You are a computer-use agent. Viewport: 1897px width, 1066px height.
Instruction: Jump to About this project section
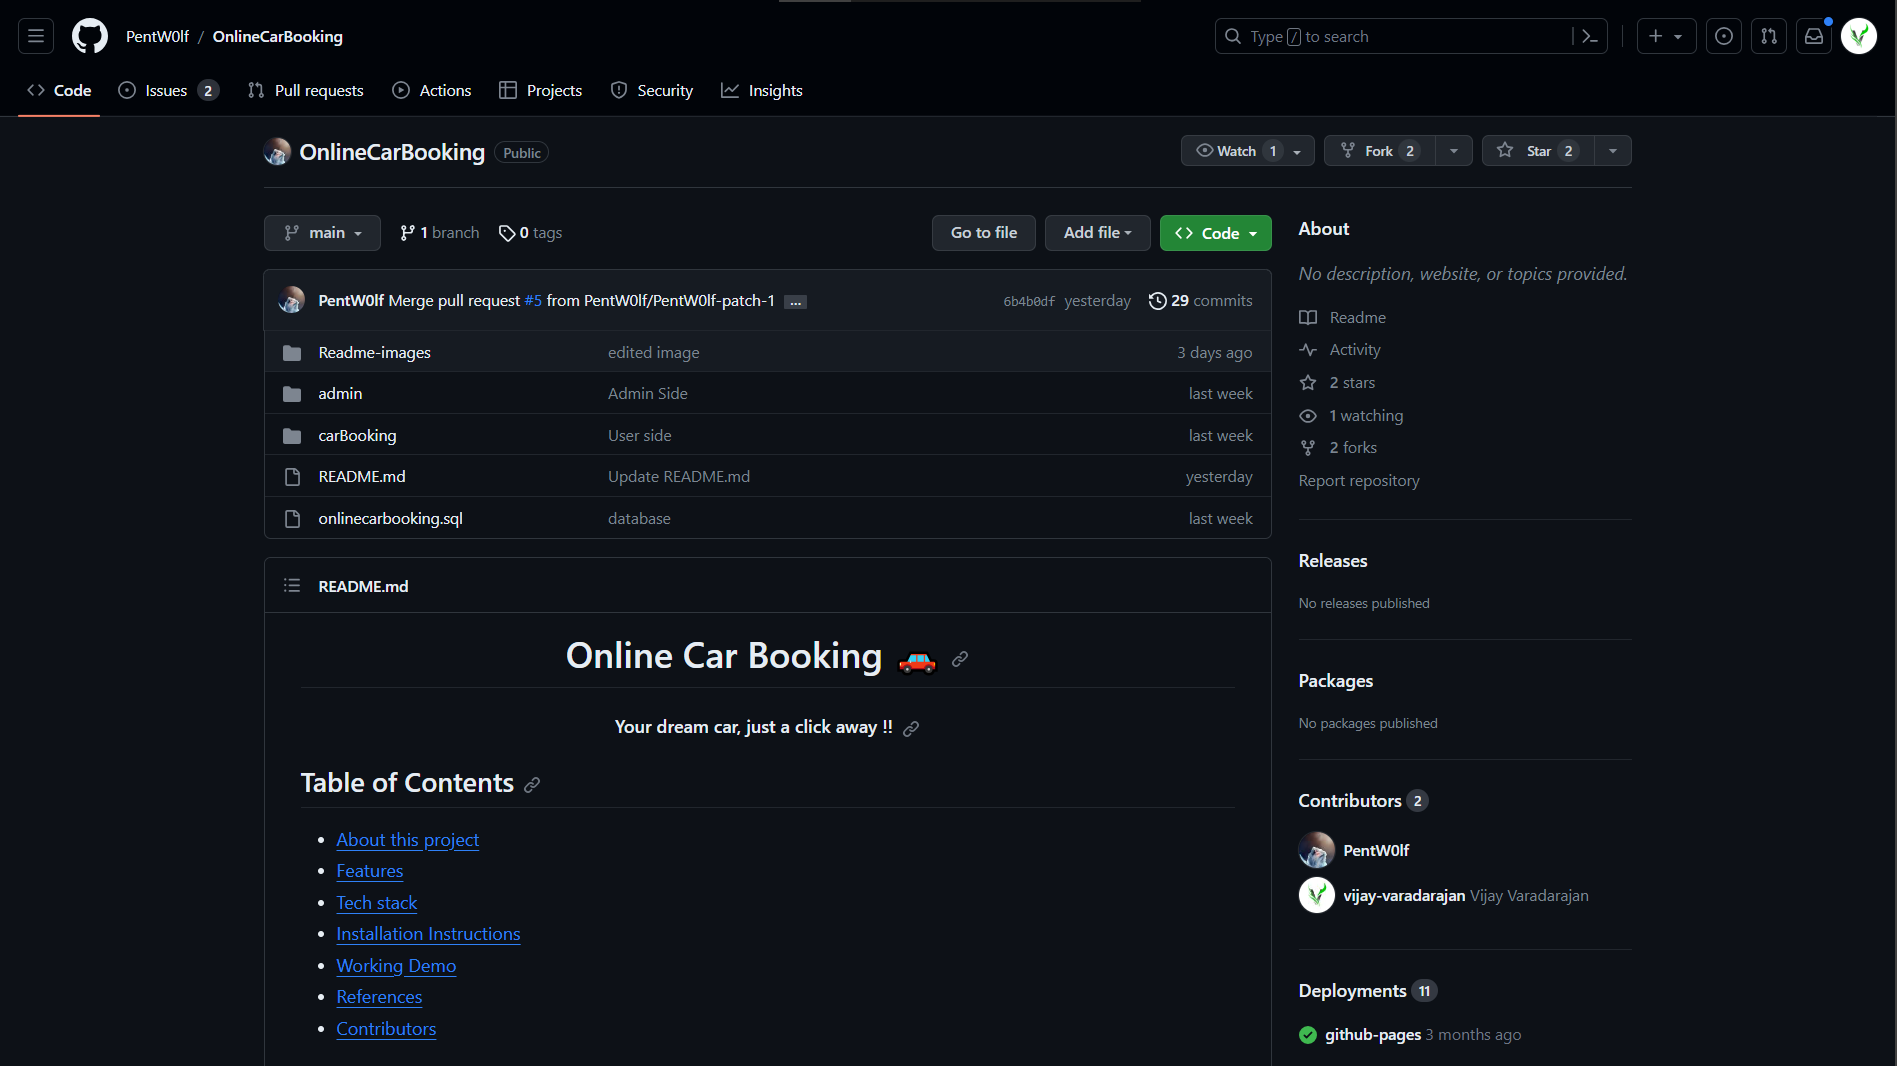click(408, 840)
